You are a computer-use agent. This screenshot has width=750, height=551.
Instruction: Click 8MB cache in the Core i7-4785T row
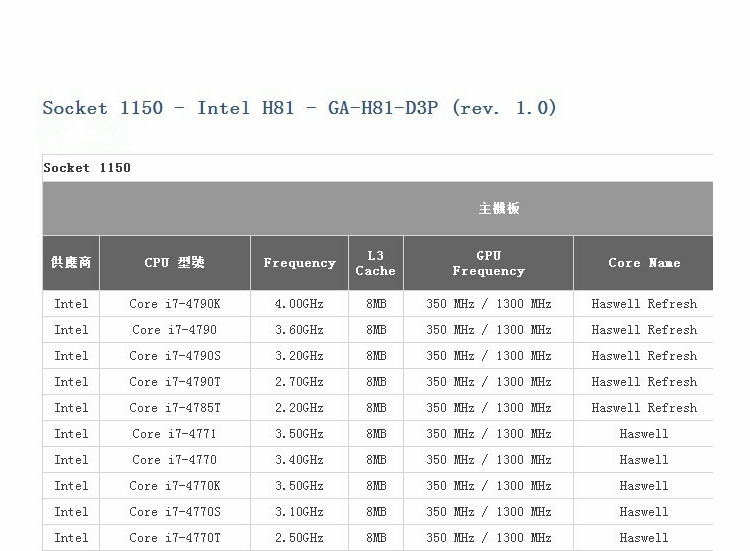pos(376,408)
